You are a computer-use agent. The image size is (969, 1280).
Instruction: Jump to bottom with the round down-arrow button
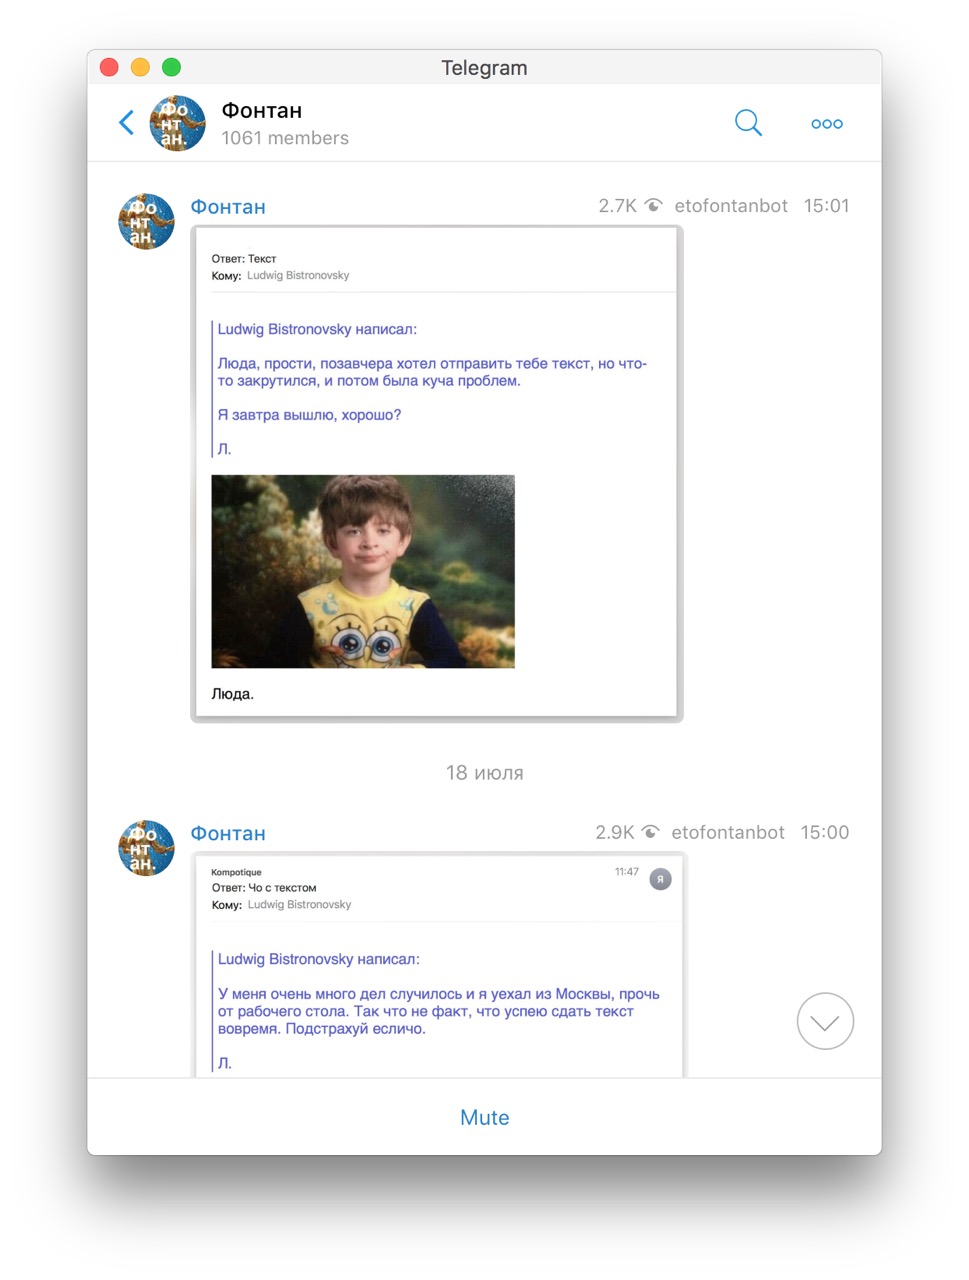coord(825,1021)
